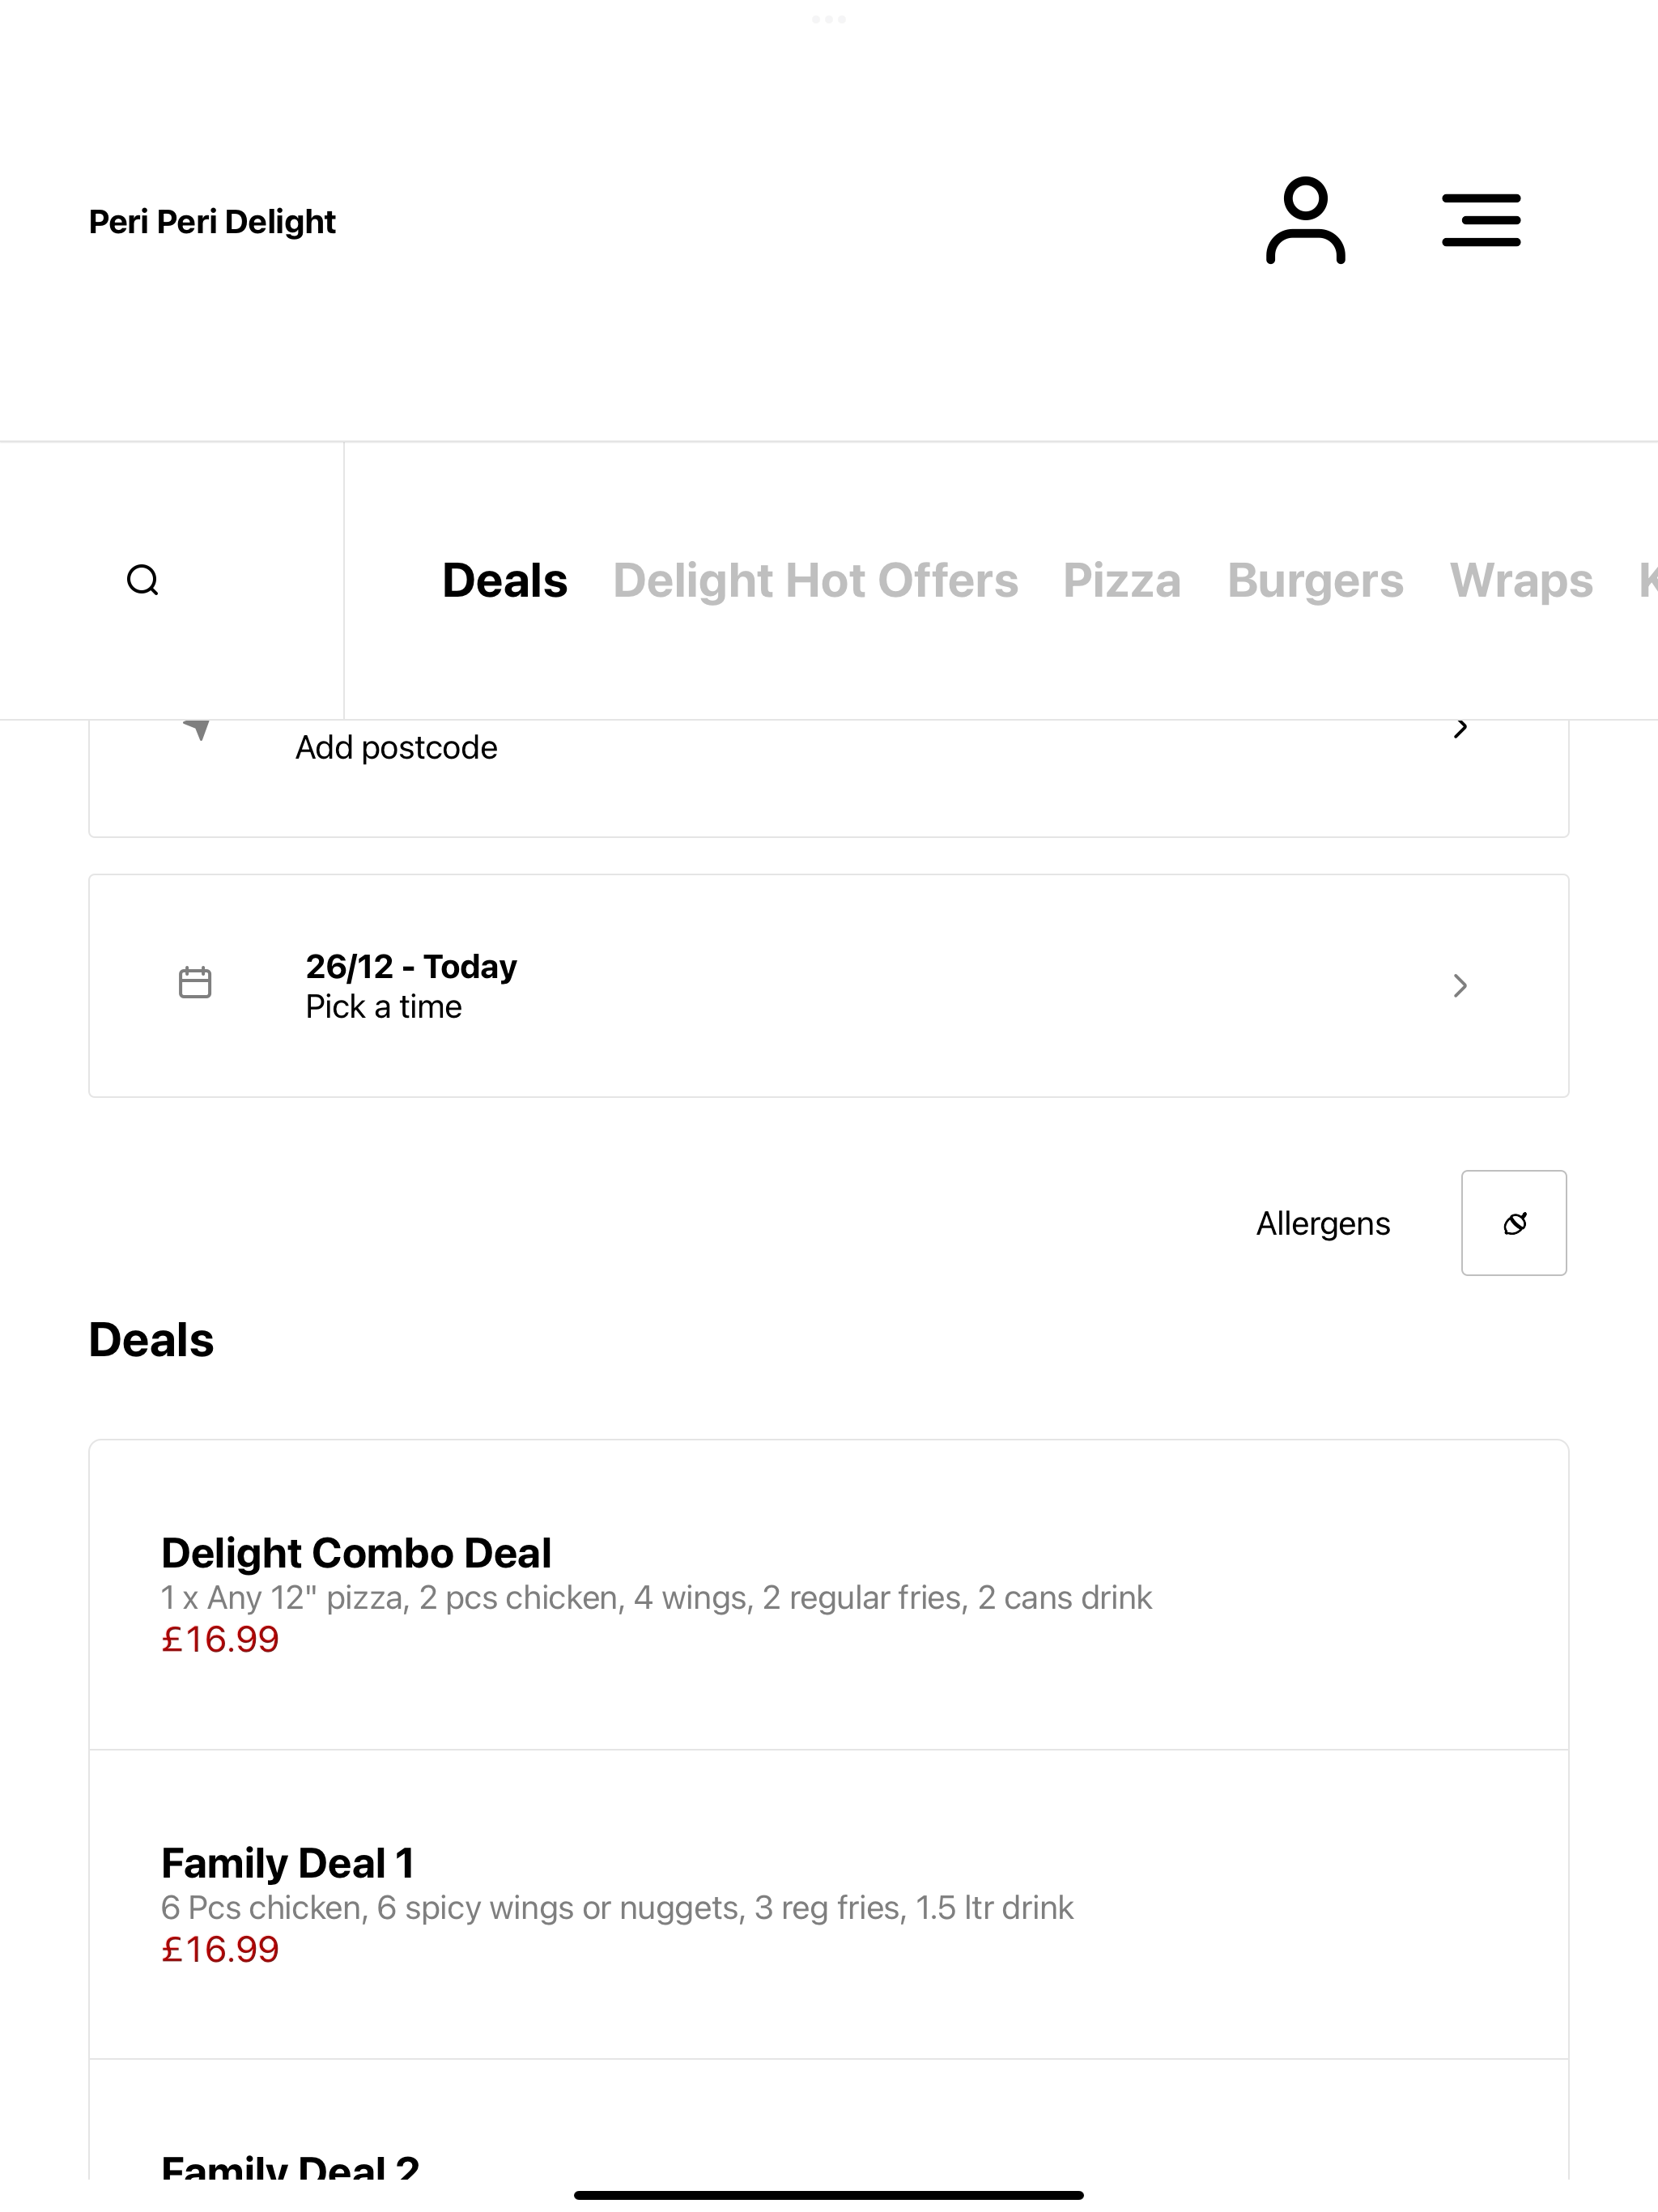Viewport: 1658px width, 2212px height.
Task: Switch to the Burgers tab
Action: point(1315,581)
